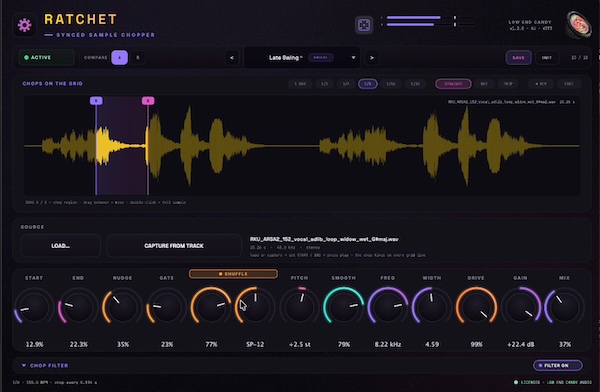The image size is (600, 392).
Task: Toggle the ACTIVE power switch
Action: point(46,57)
